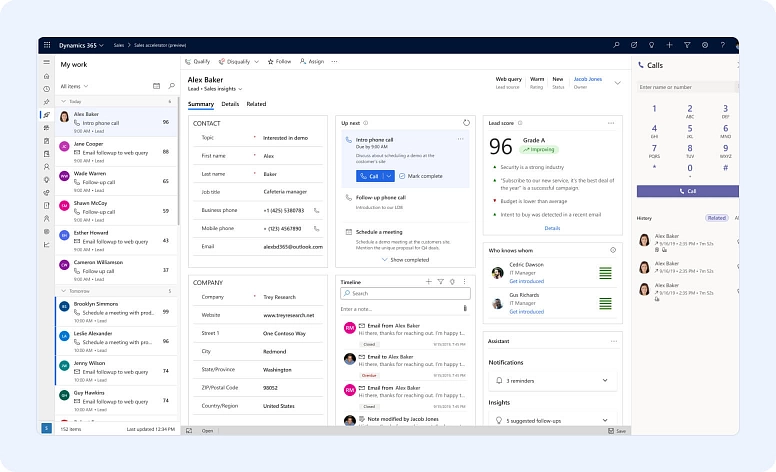
Task: Open the advanced find funnel icon in top bar
Action: (x=687, y=45)
